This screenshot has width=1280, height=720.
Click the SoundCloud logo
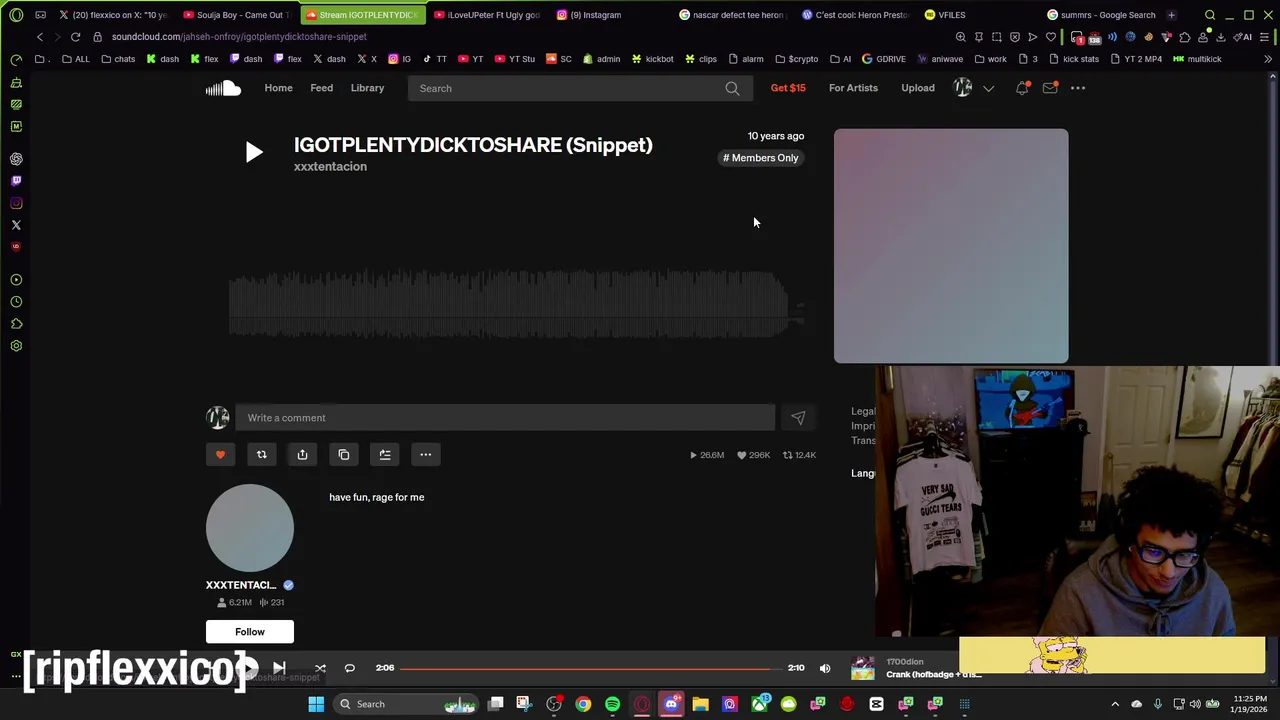pos(223,88)
